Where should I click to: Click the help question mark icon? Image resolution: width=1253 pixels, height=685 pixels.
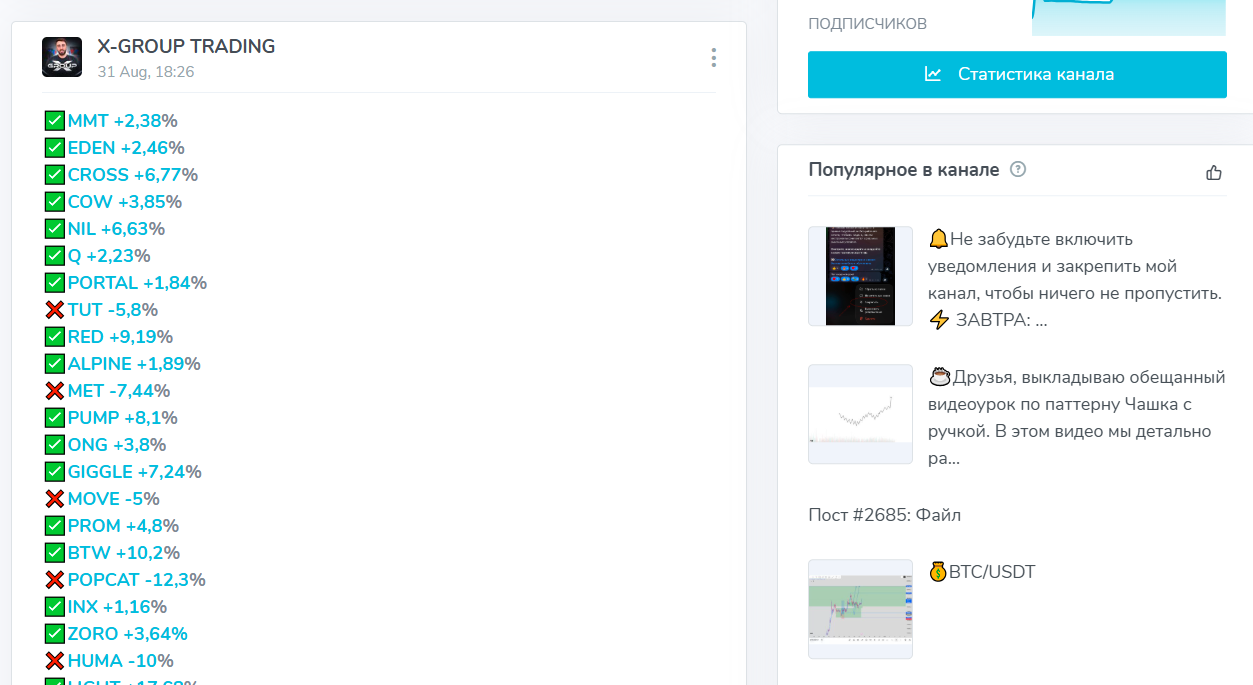point(1018,169)
